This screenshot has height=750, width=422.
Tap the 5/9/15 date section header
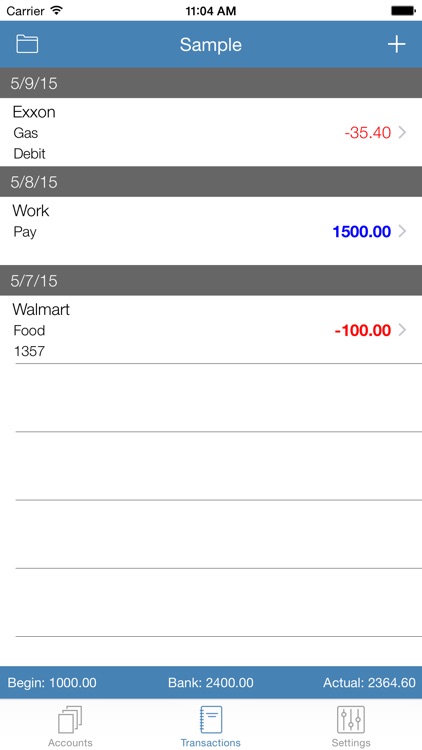(211, 83)
